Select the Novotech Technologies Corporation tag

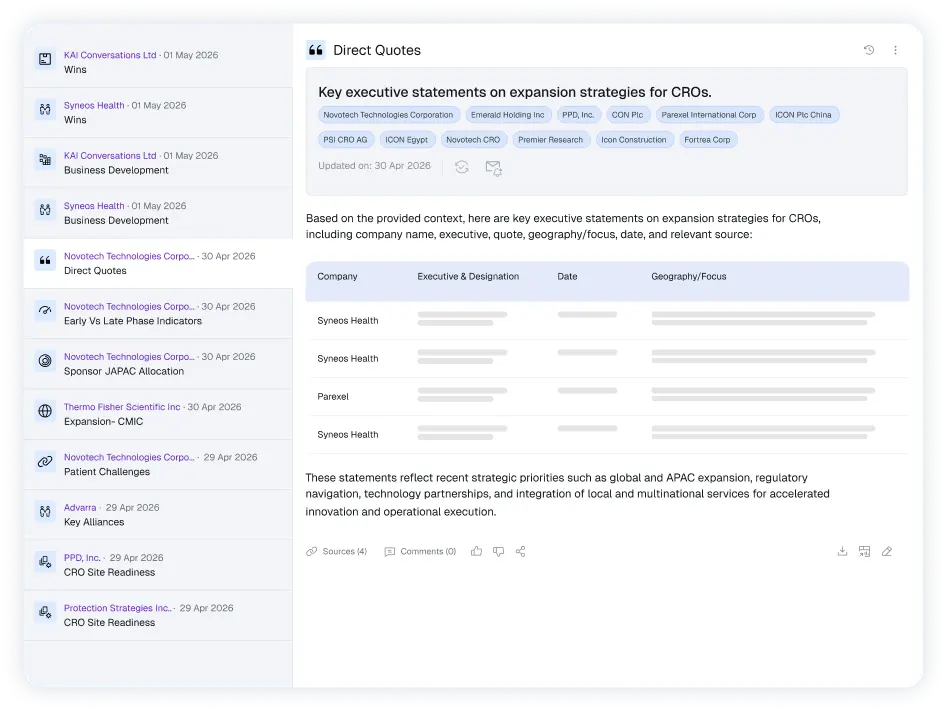coord(388,115)
